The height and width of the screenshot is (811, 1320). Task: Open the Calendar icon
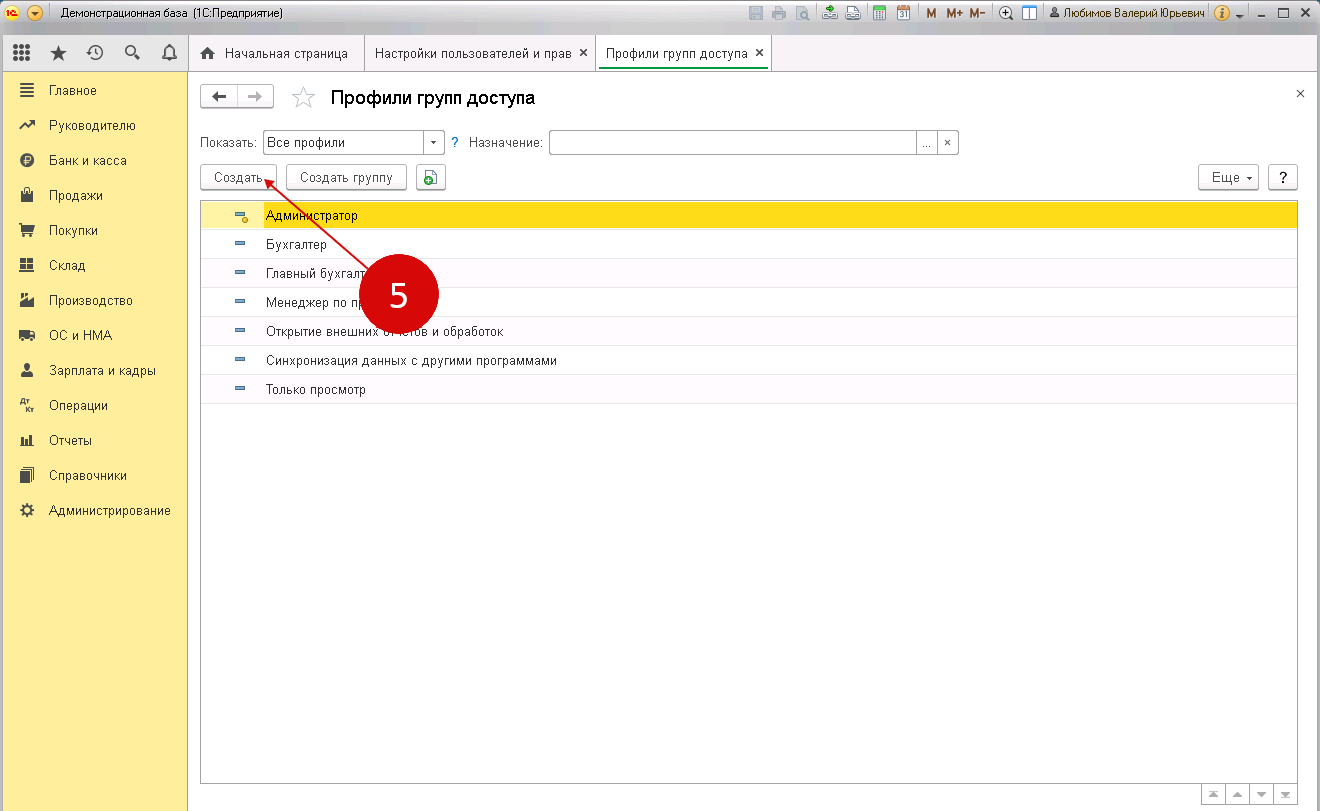[x=903, y=13]
